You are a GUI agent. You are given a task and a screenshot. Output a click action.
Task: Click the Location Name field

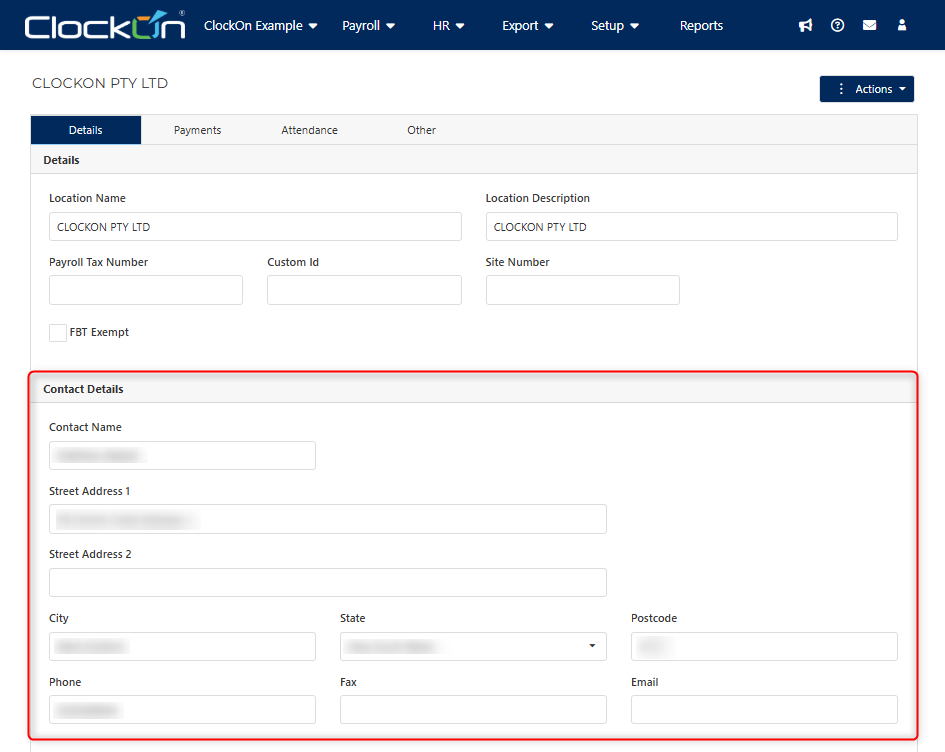click(x=256, y=227)
